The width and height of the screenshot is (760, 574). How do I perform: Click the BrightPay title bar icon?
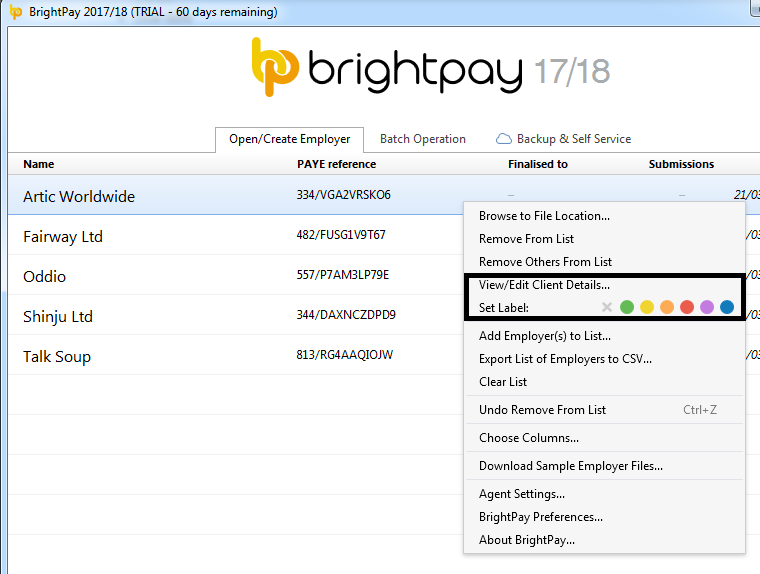16,12
